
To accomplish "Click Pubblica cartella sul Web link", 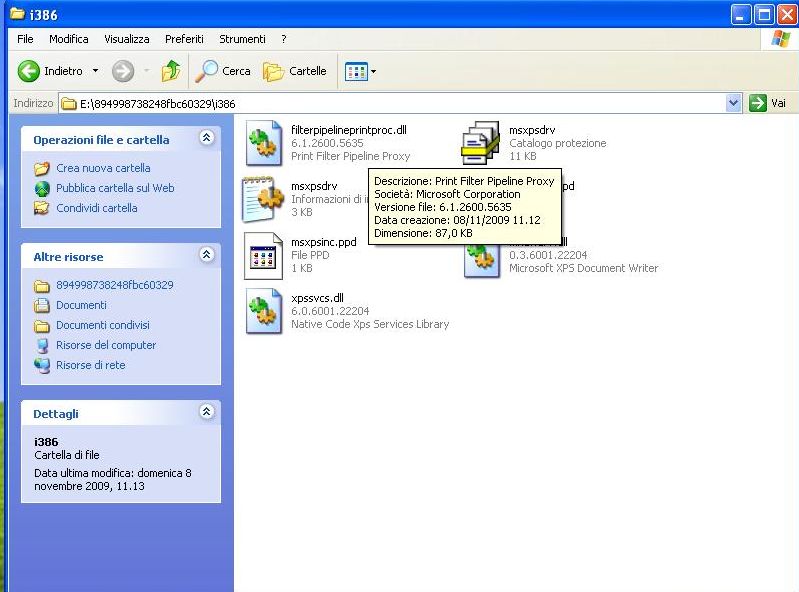I will (115, 188).
